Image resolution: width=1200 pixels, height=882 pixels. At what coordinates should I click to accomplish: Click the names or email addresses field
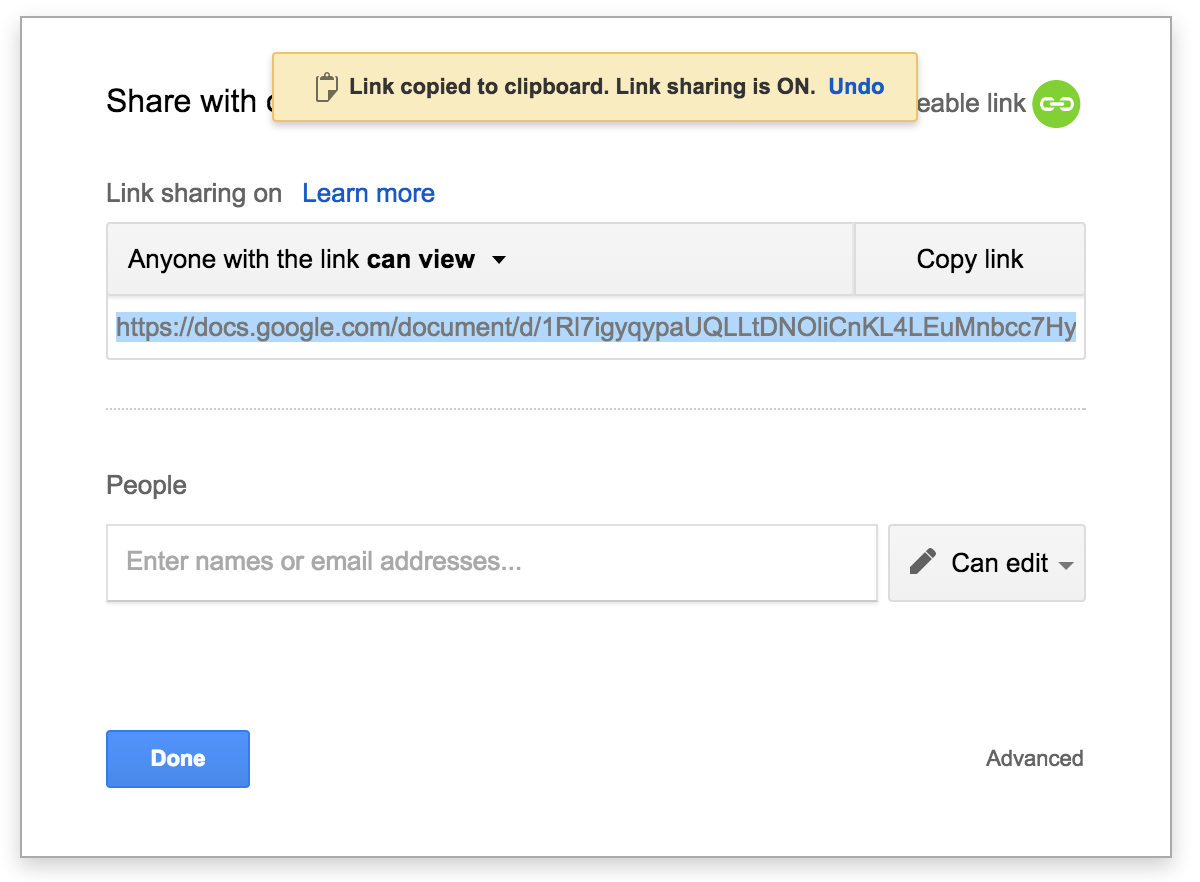pos(492,562)
